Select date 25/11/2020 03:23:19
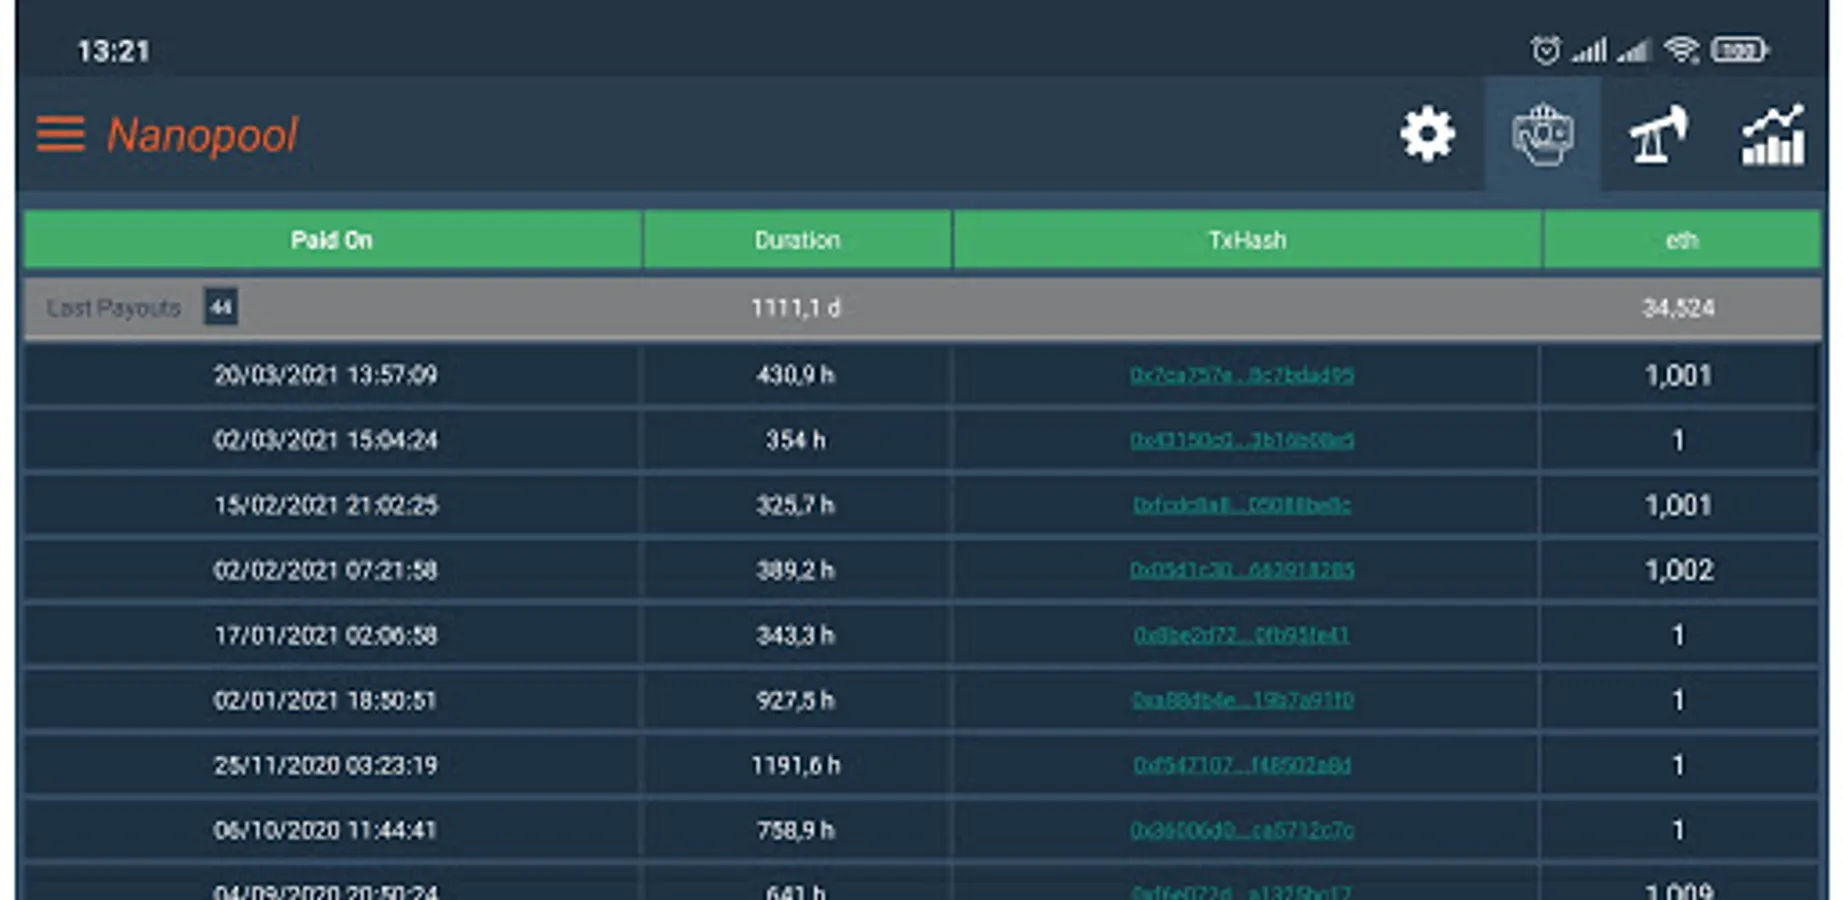The height and width of the screenshot is (900, 1843). tap(326, 765)
